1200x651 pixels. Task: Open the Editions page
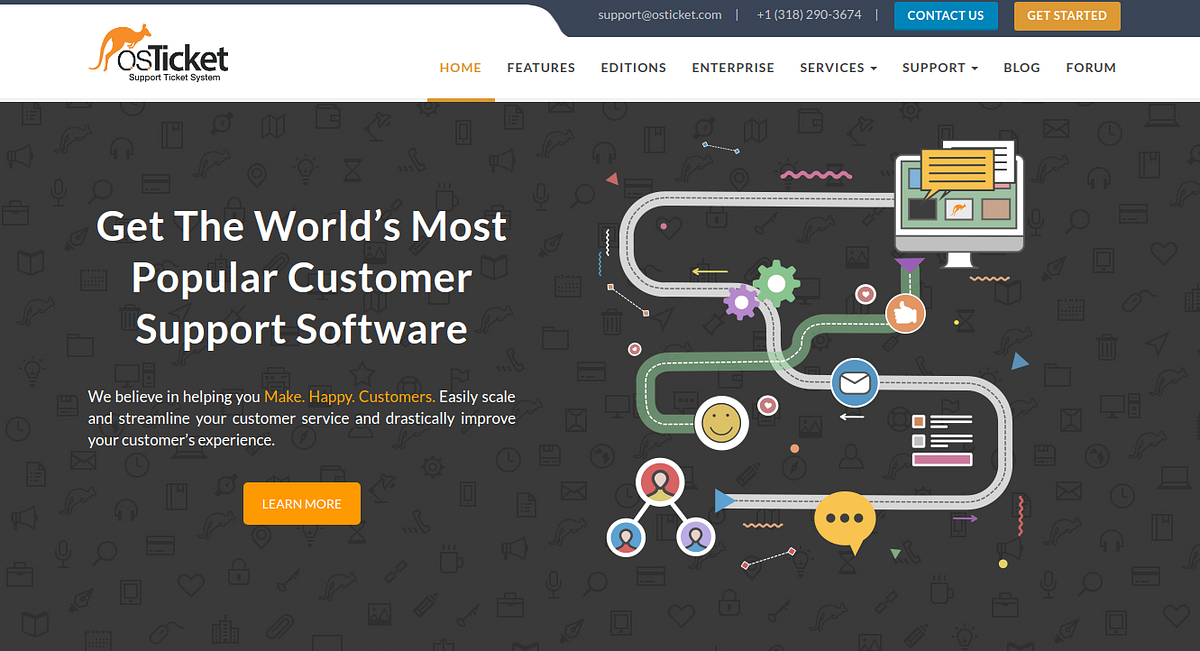[x=633, y=68]
